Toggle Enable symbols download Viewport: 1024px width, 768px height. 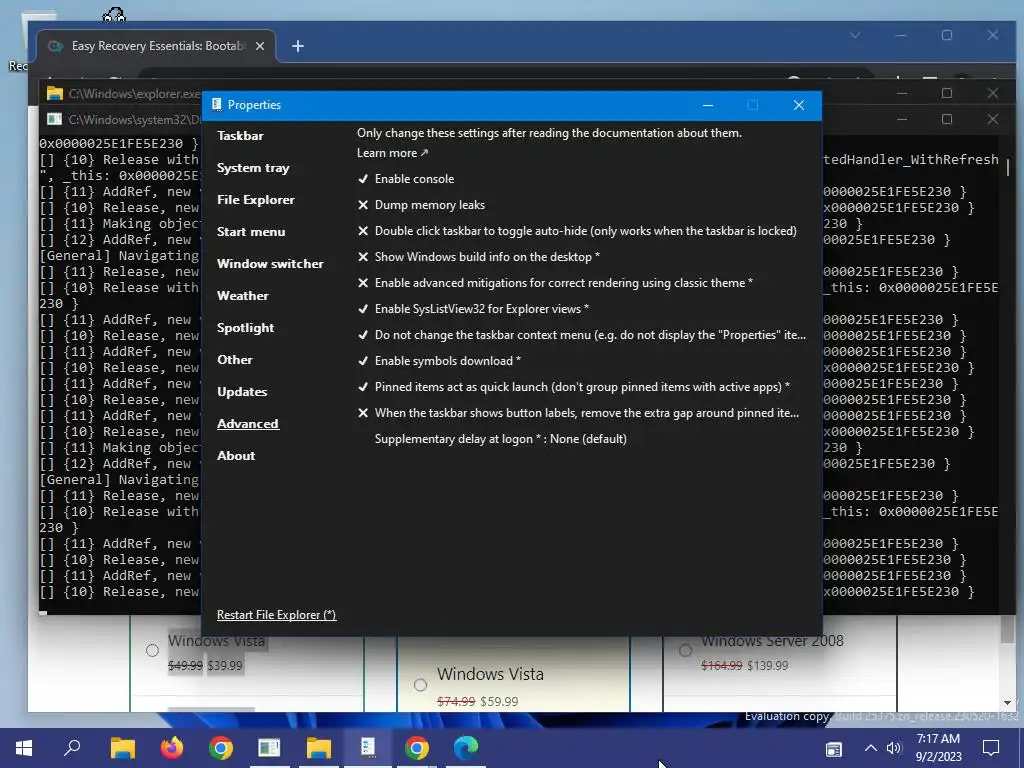[439, 361]
